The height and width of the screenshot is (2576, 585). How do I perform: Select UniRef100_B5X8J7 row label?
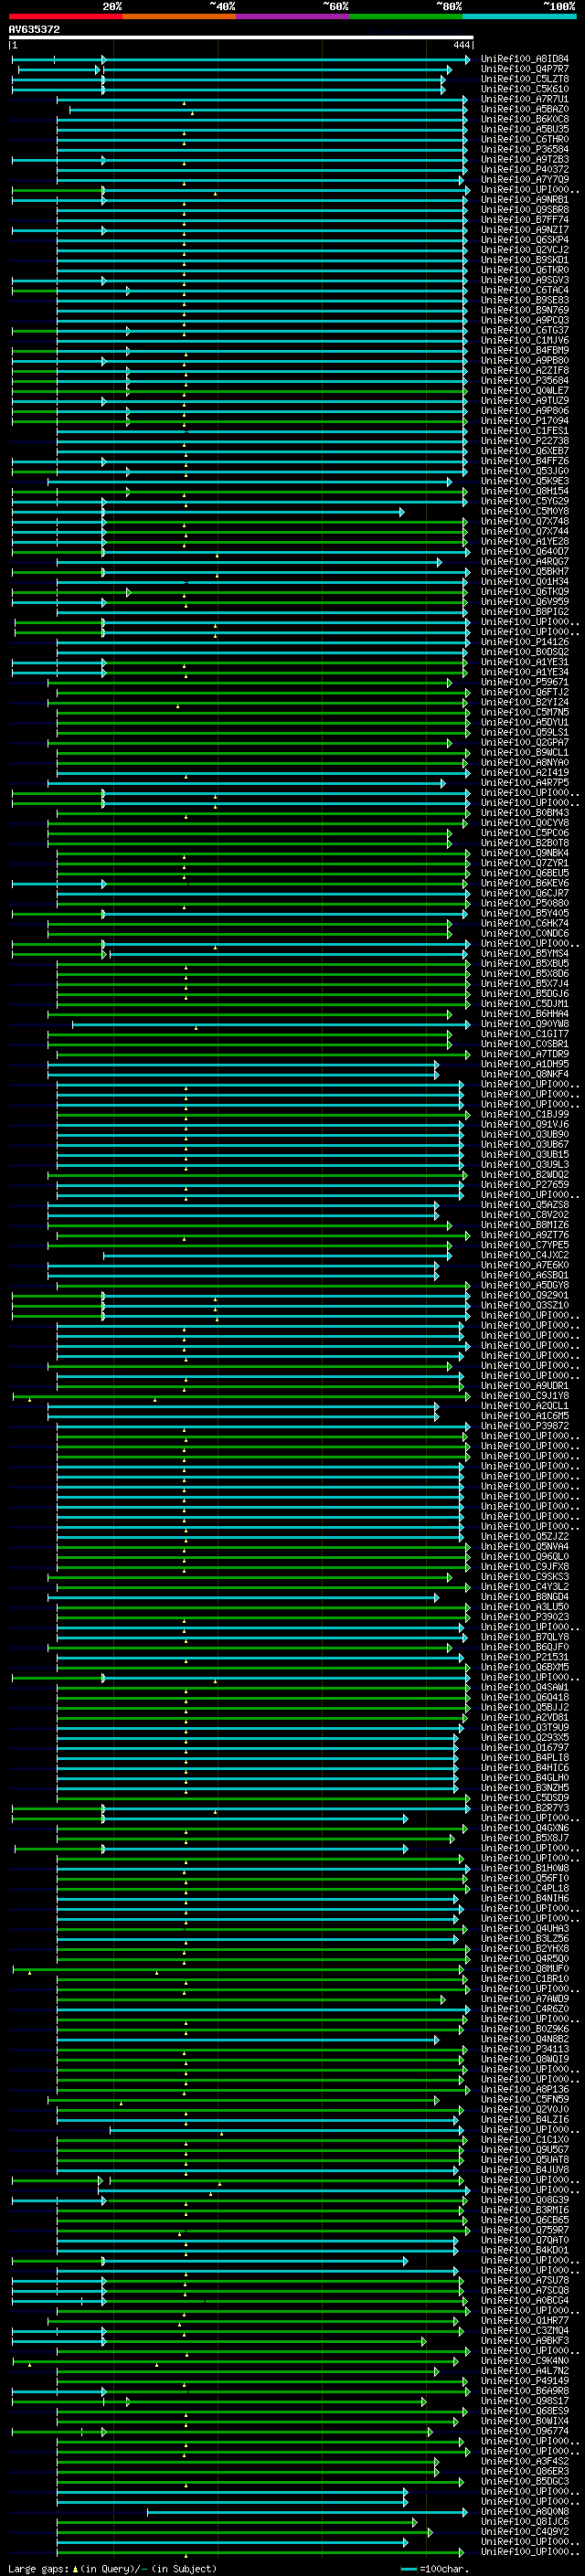(524, 1839)
